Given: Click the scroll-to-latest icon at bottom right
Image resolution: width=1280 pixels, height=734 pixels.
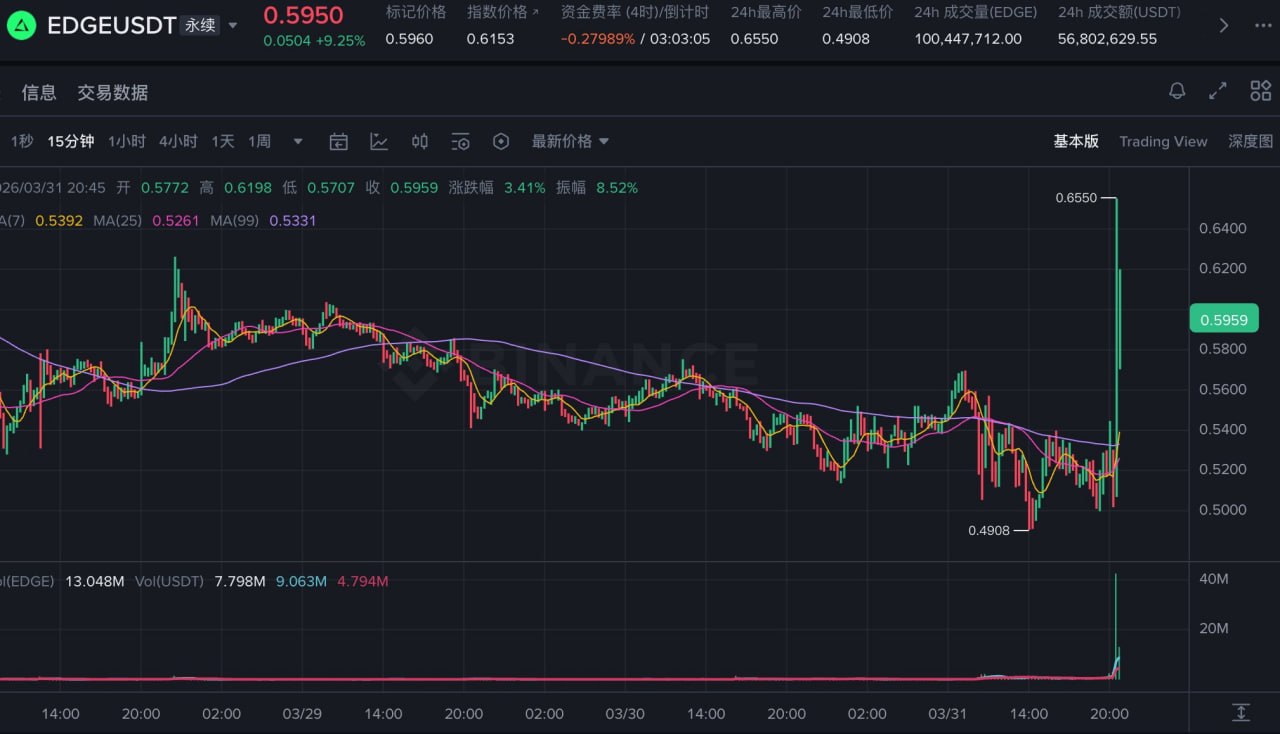Looking at the screenshot, I should click(x=1241, y=712).
